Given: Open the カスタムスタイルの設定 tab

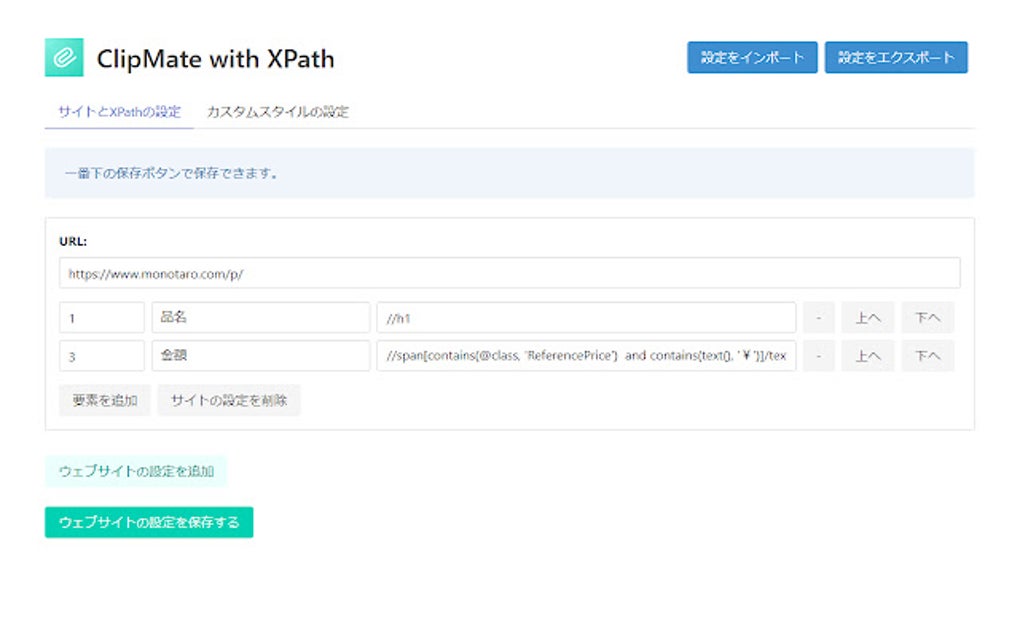Looking at the screenshot, I should click(x=277, y=112).
